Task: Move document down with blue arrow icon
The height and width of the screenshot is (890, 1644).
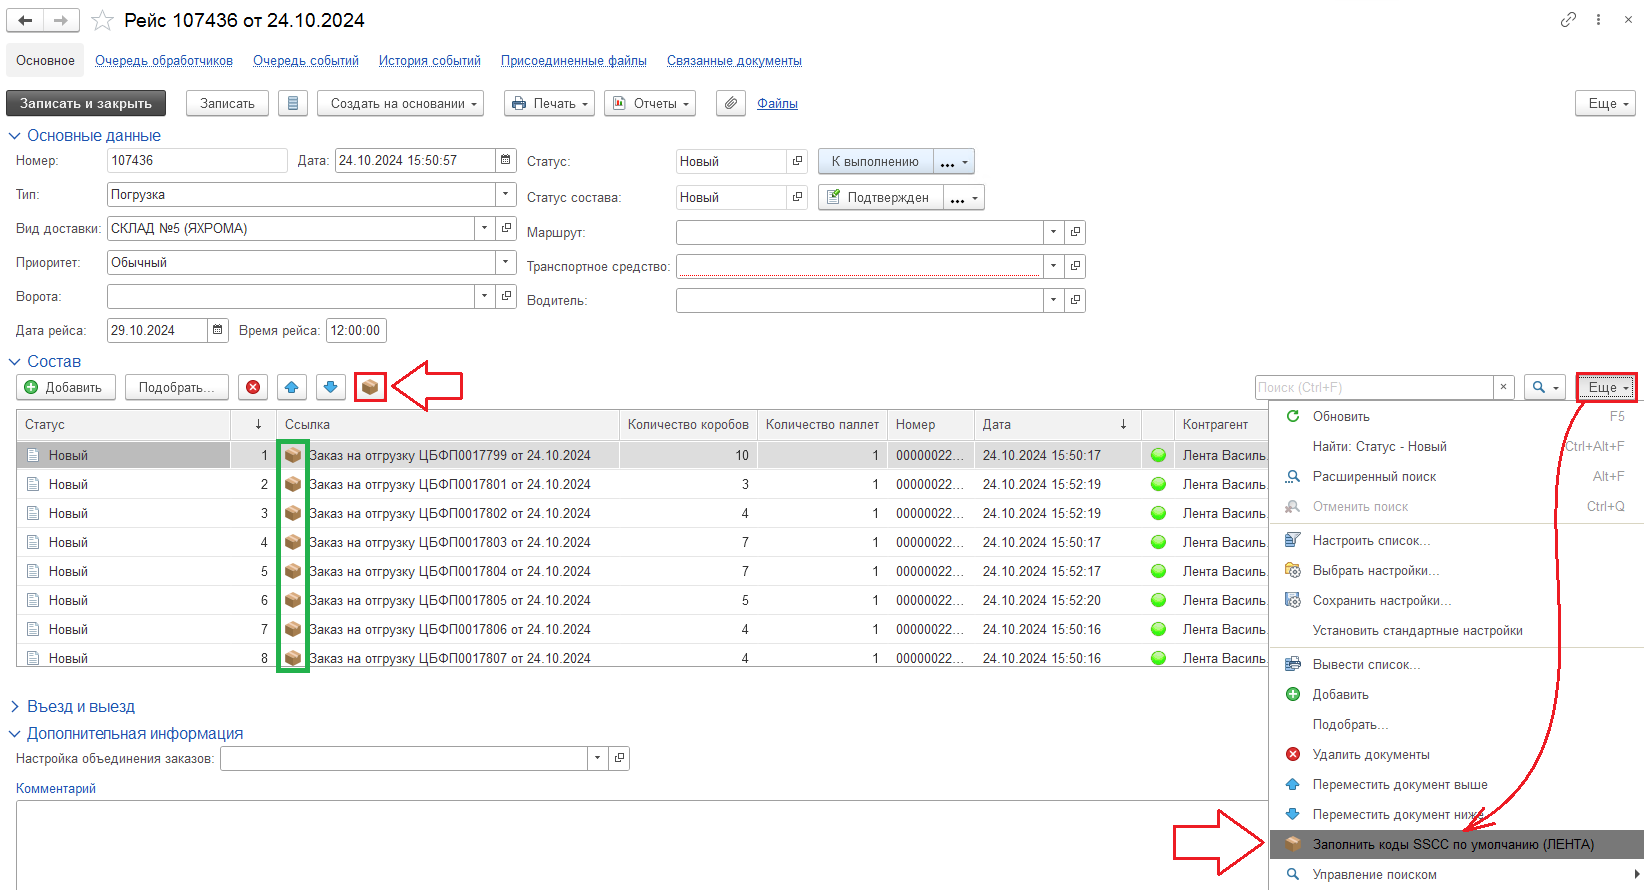Action: coord(331,387)
